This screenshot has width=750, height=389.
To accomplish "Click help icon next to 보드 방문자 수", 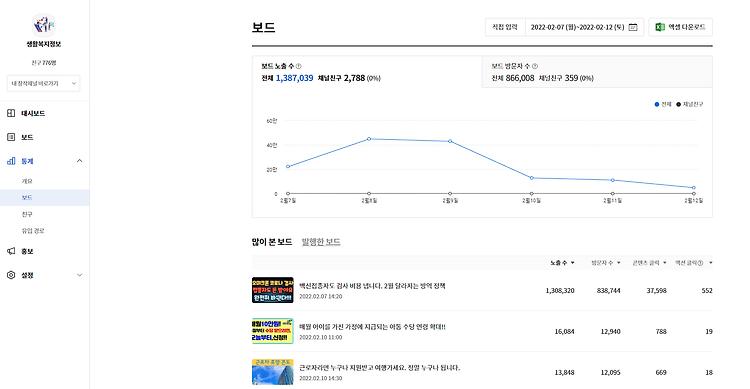I will (x=535, y=67).
